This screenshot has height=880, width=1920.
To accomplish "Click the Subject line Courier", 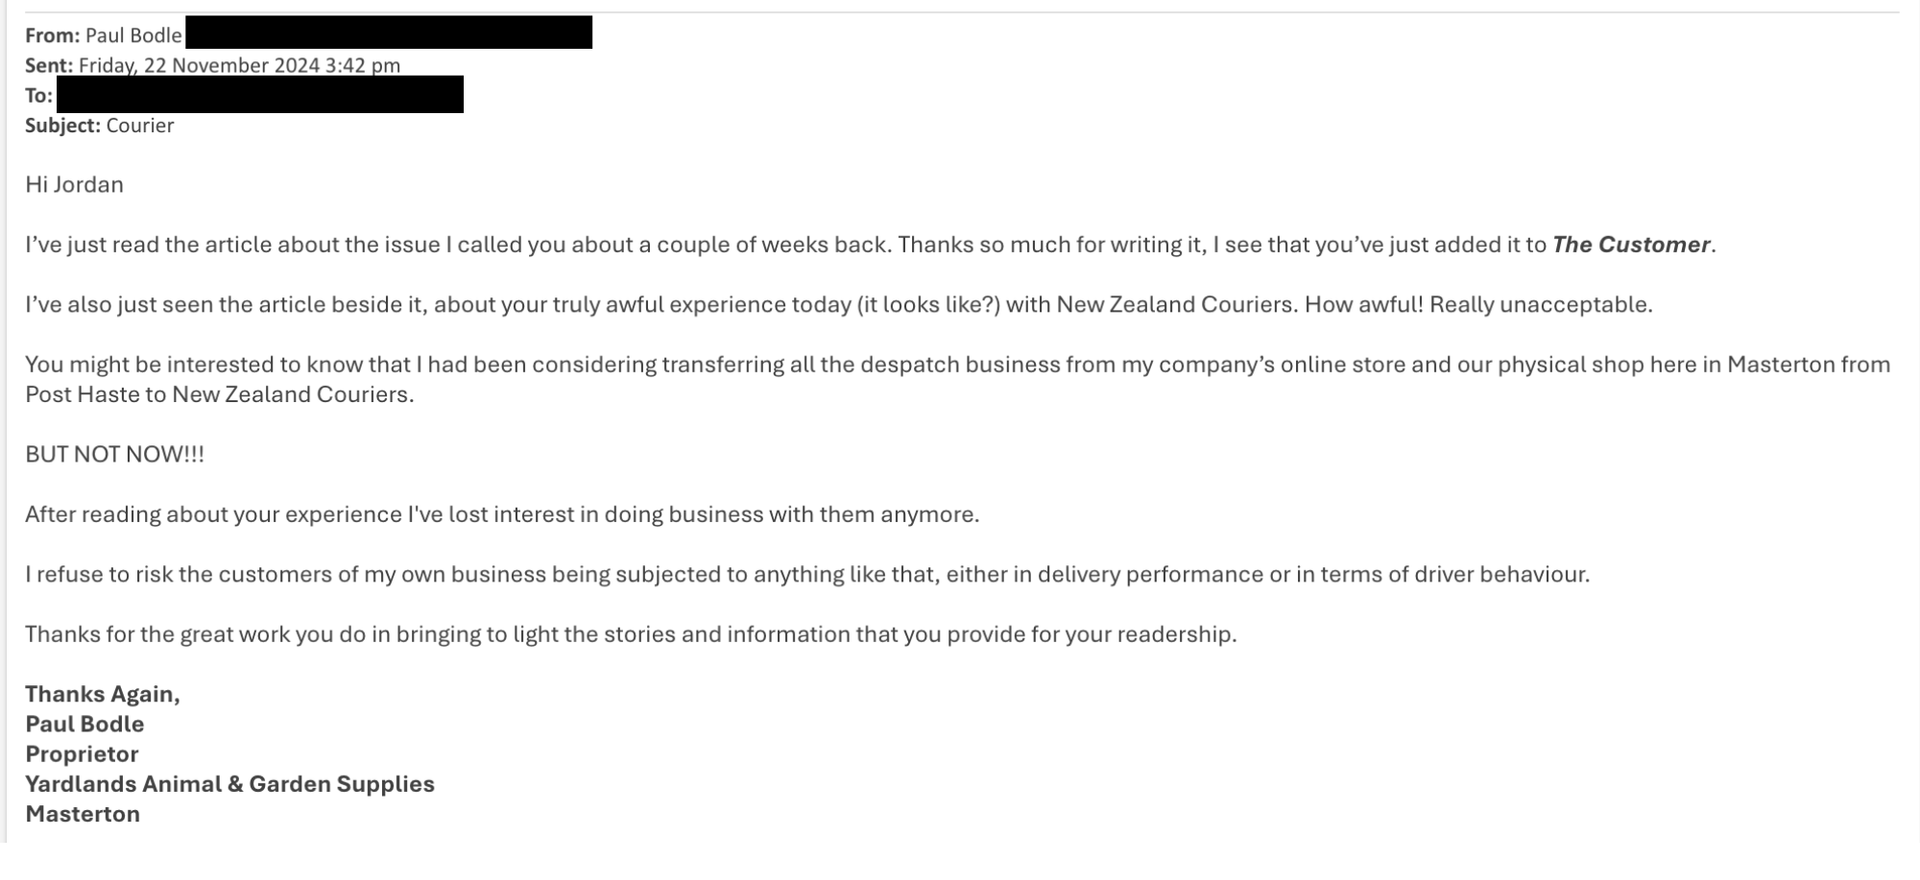I will 140,125.
